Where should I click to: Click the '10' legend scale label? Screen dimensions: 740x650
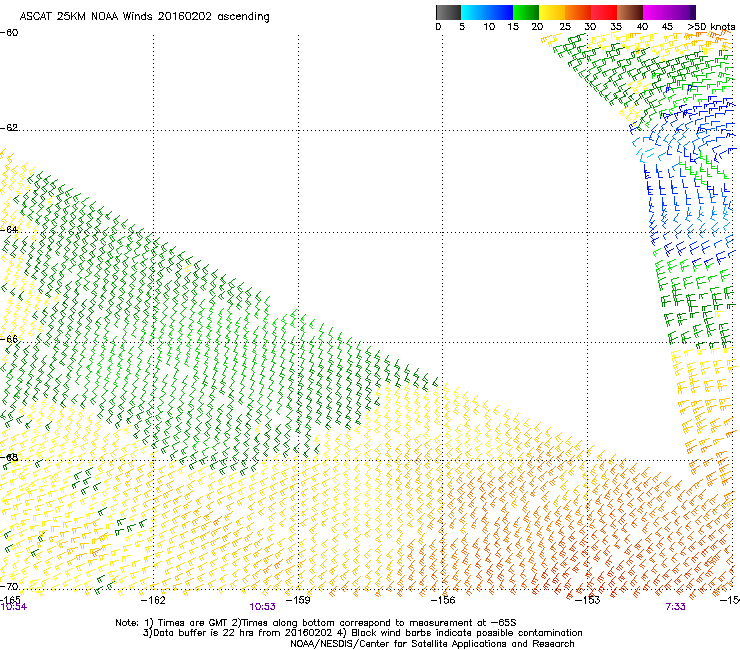pos(489,27)
